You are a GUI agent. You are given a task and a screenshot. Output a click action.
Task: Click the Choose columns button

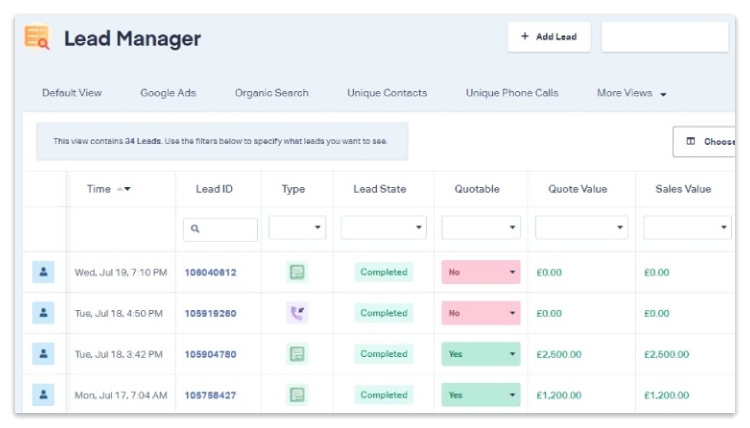[708, 142]
